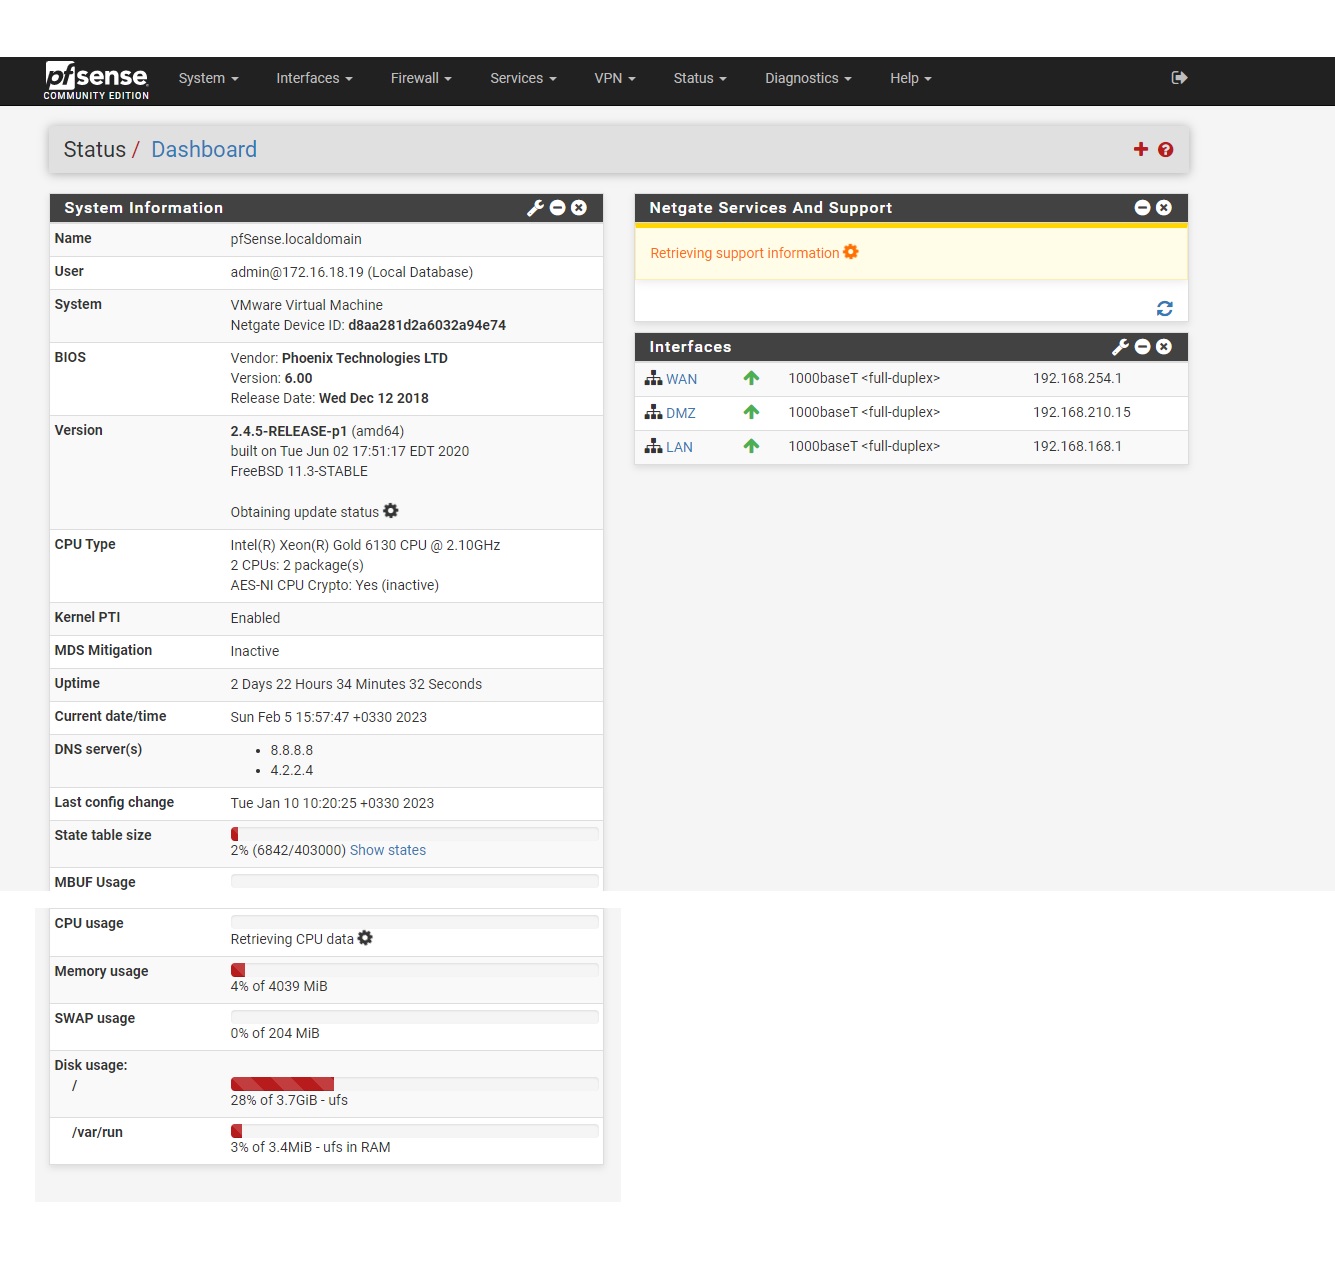Viewport: 1335px width, 1266px height.
Task: Click the red plus add widget icon
Action: (x=1140, y=149)
